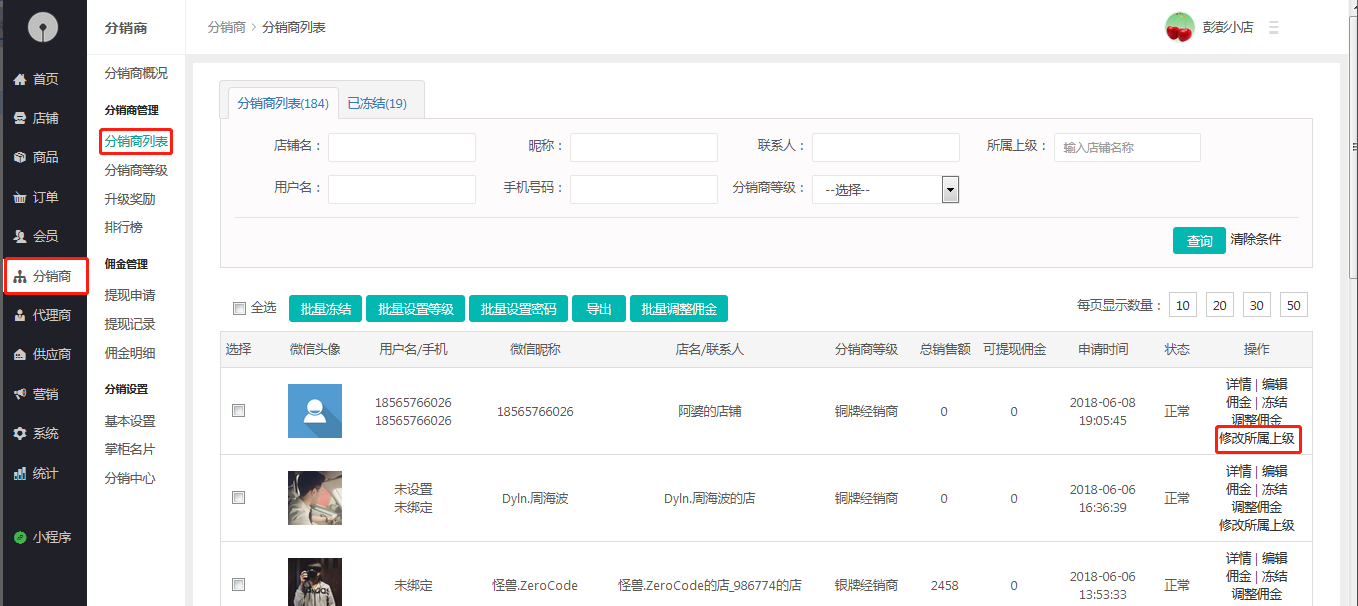Tick the 全选 select-all checkbox
Image resolution: width=1358 pixels, height=606 pixels.
(239, 308)
